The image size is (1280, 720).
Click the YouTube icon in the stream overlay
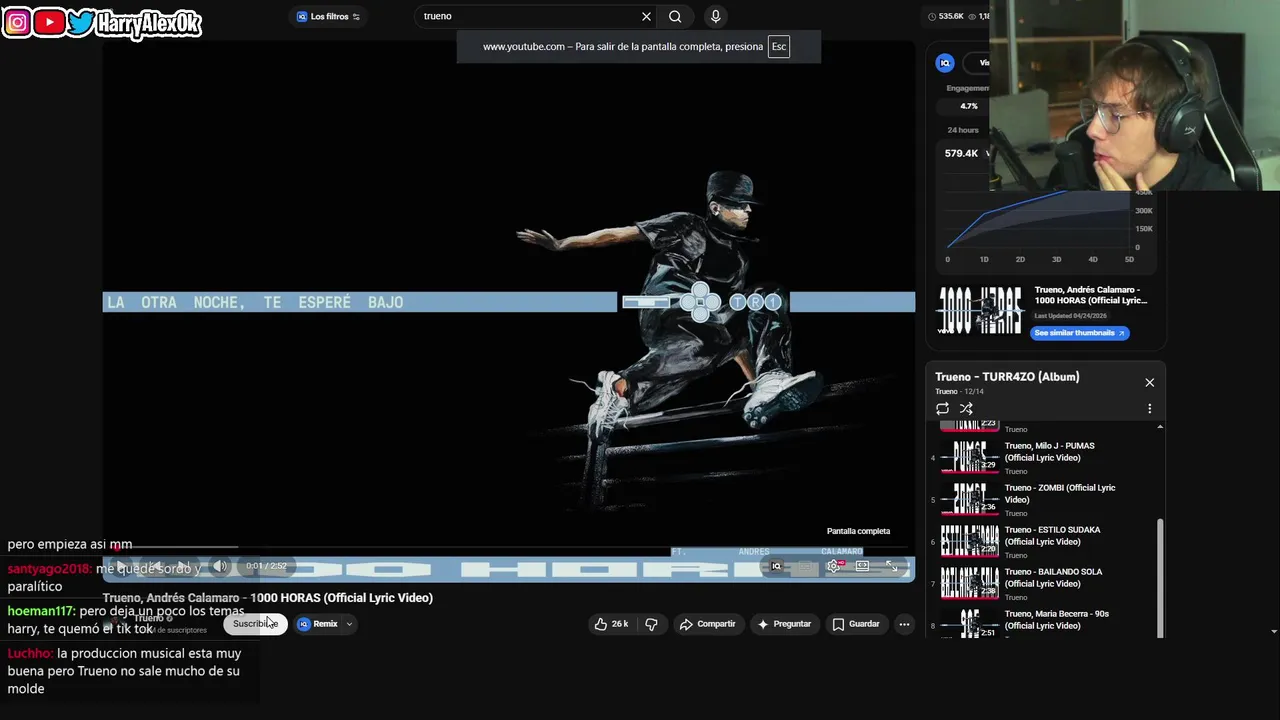pos(50,21)
